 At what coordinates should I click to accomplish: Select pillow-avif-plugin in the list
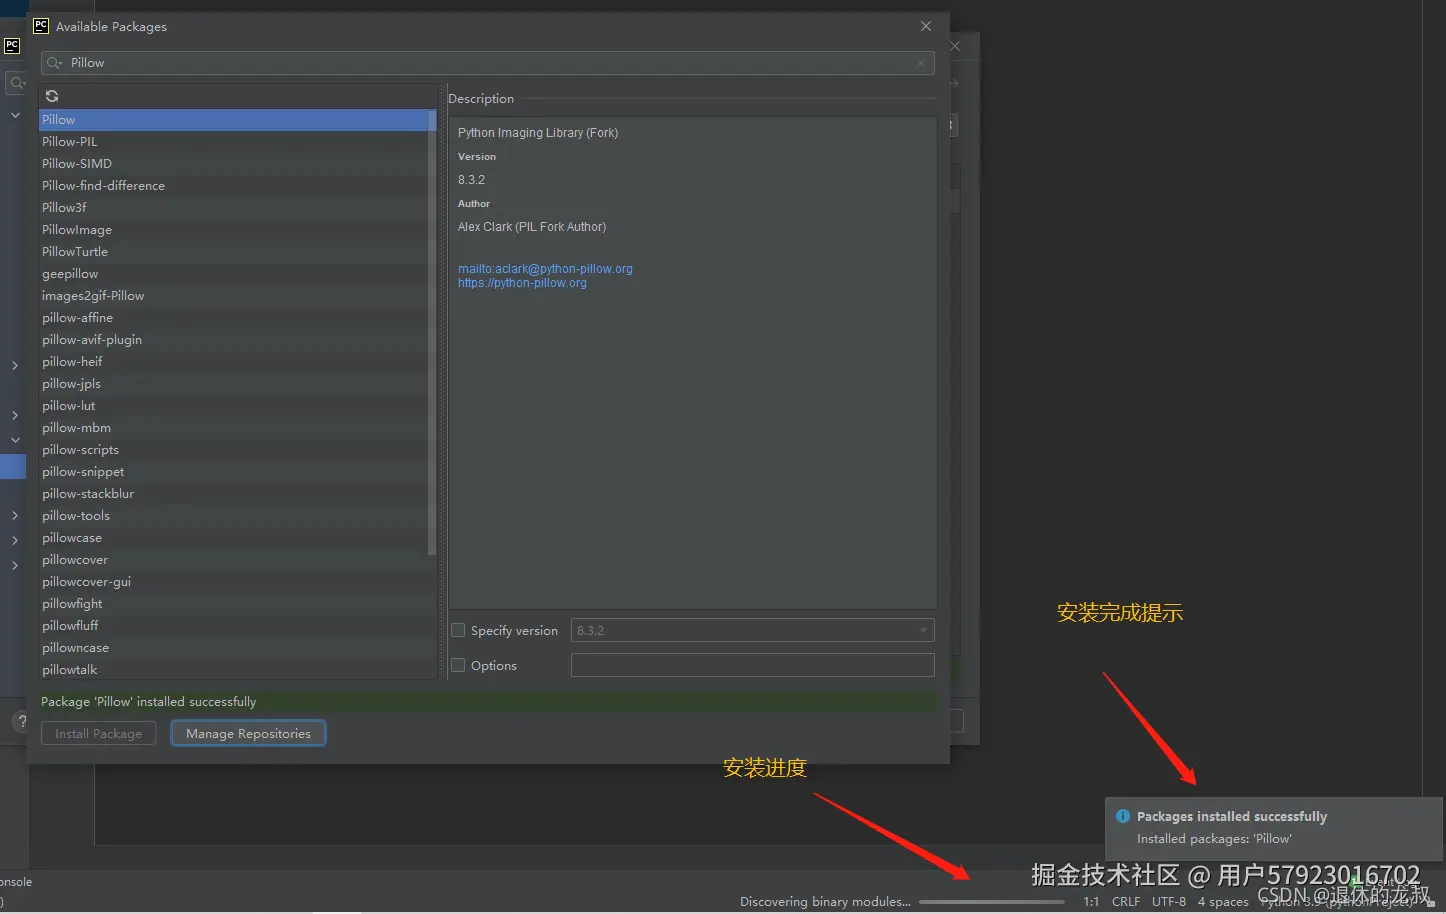click(x=234, y=340)
